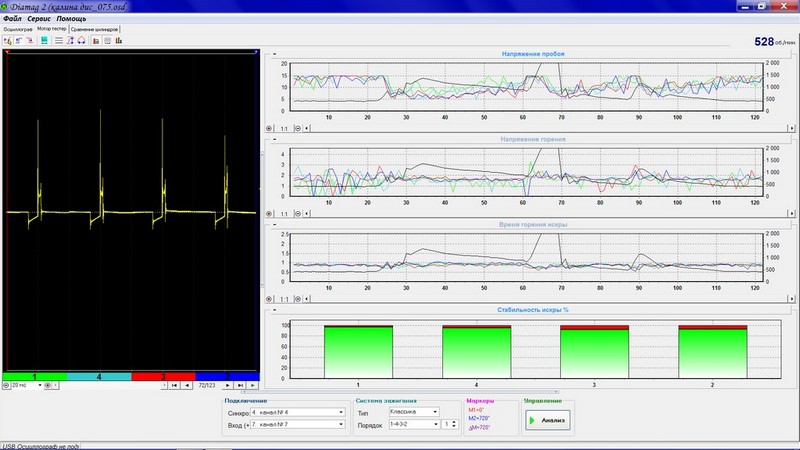Viewport: 800px width, 450px height.
Task: Click the ΔM=720° marker label
Action: coord(479,428)
